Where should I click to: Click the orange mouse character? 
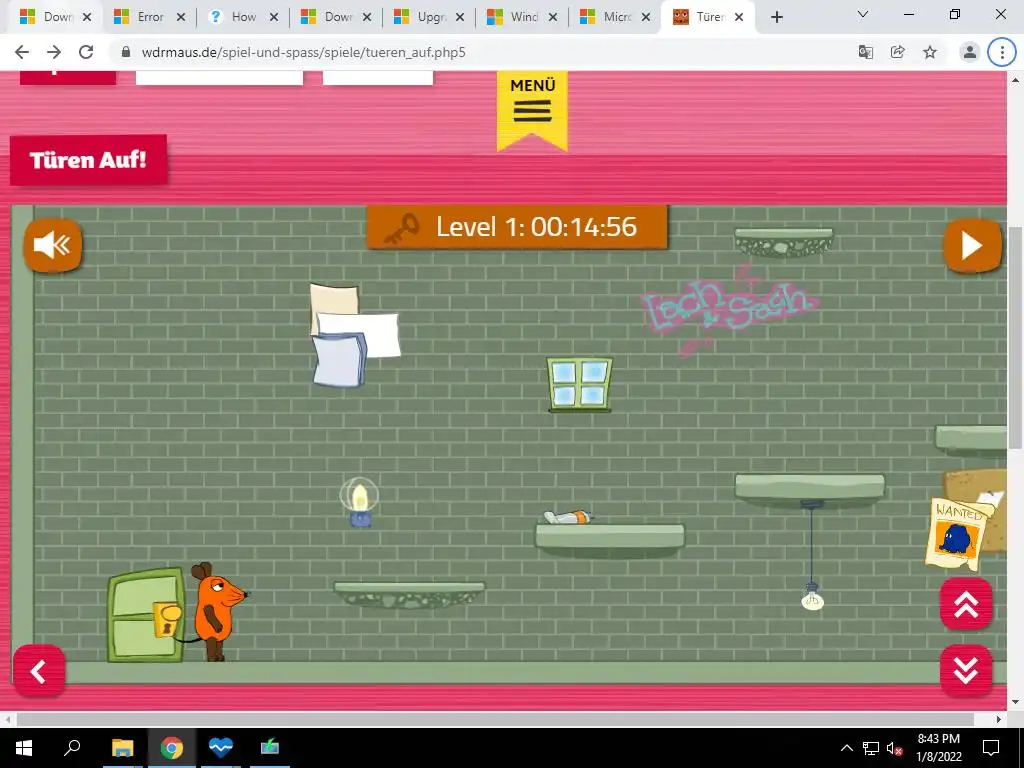[x=218, y=611]
